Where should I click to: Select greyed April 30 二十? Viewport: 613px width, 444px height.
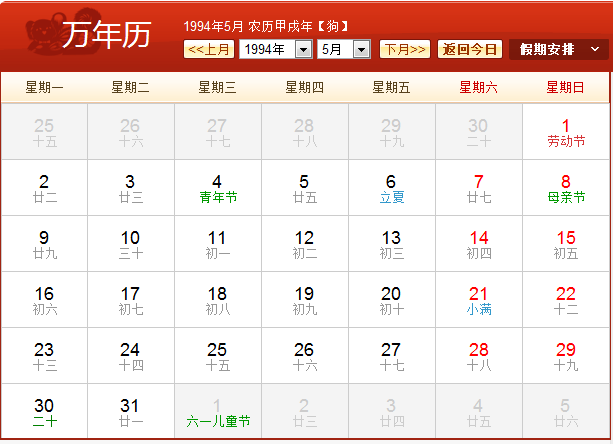pyautogui.click(x=479, y=132)
